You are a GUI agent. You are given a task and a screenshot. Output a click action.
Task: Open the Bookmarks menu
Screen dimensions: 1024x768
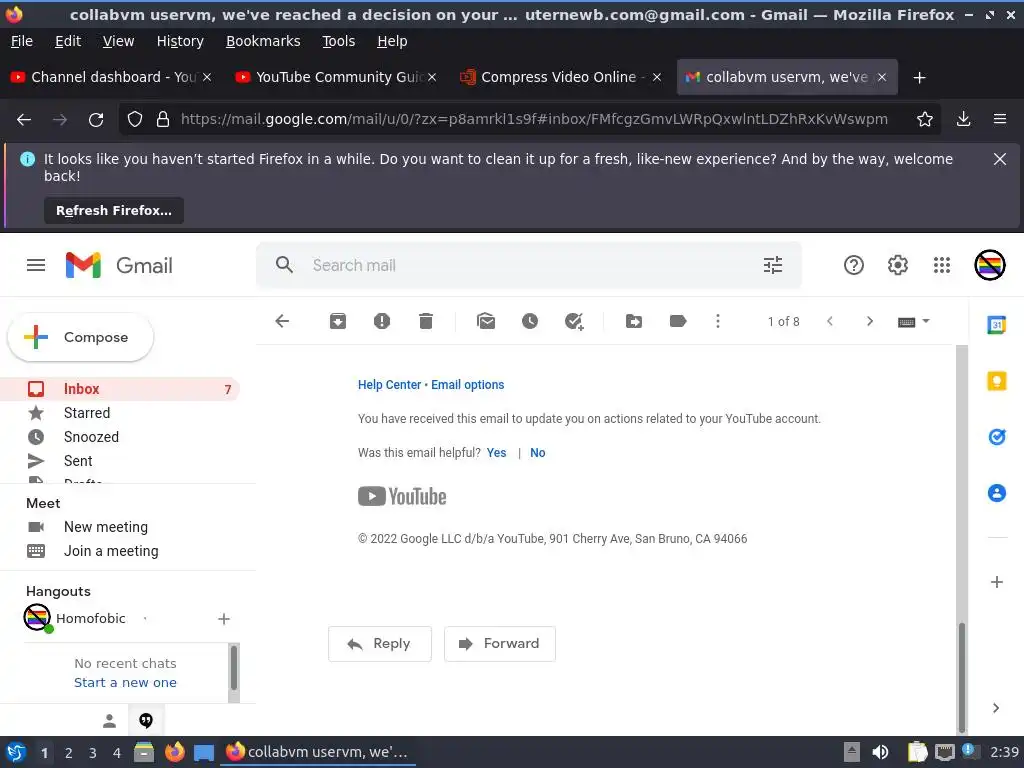[263, 41]
